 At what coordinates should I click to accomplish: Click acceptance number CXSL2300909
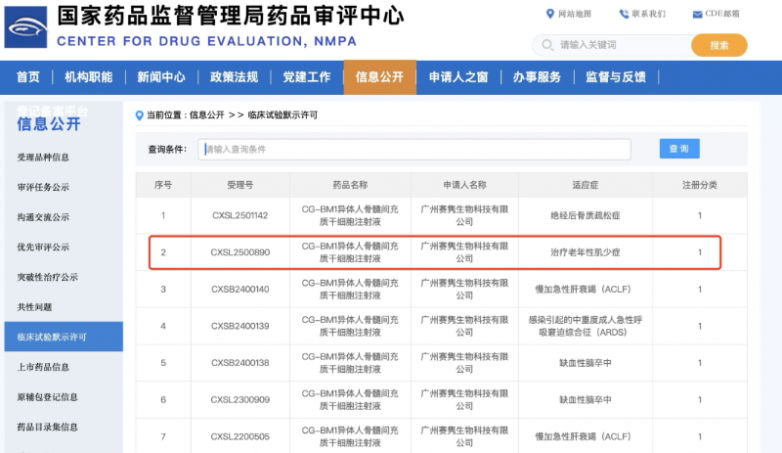[240, 400]
